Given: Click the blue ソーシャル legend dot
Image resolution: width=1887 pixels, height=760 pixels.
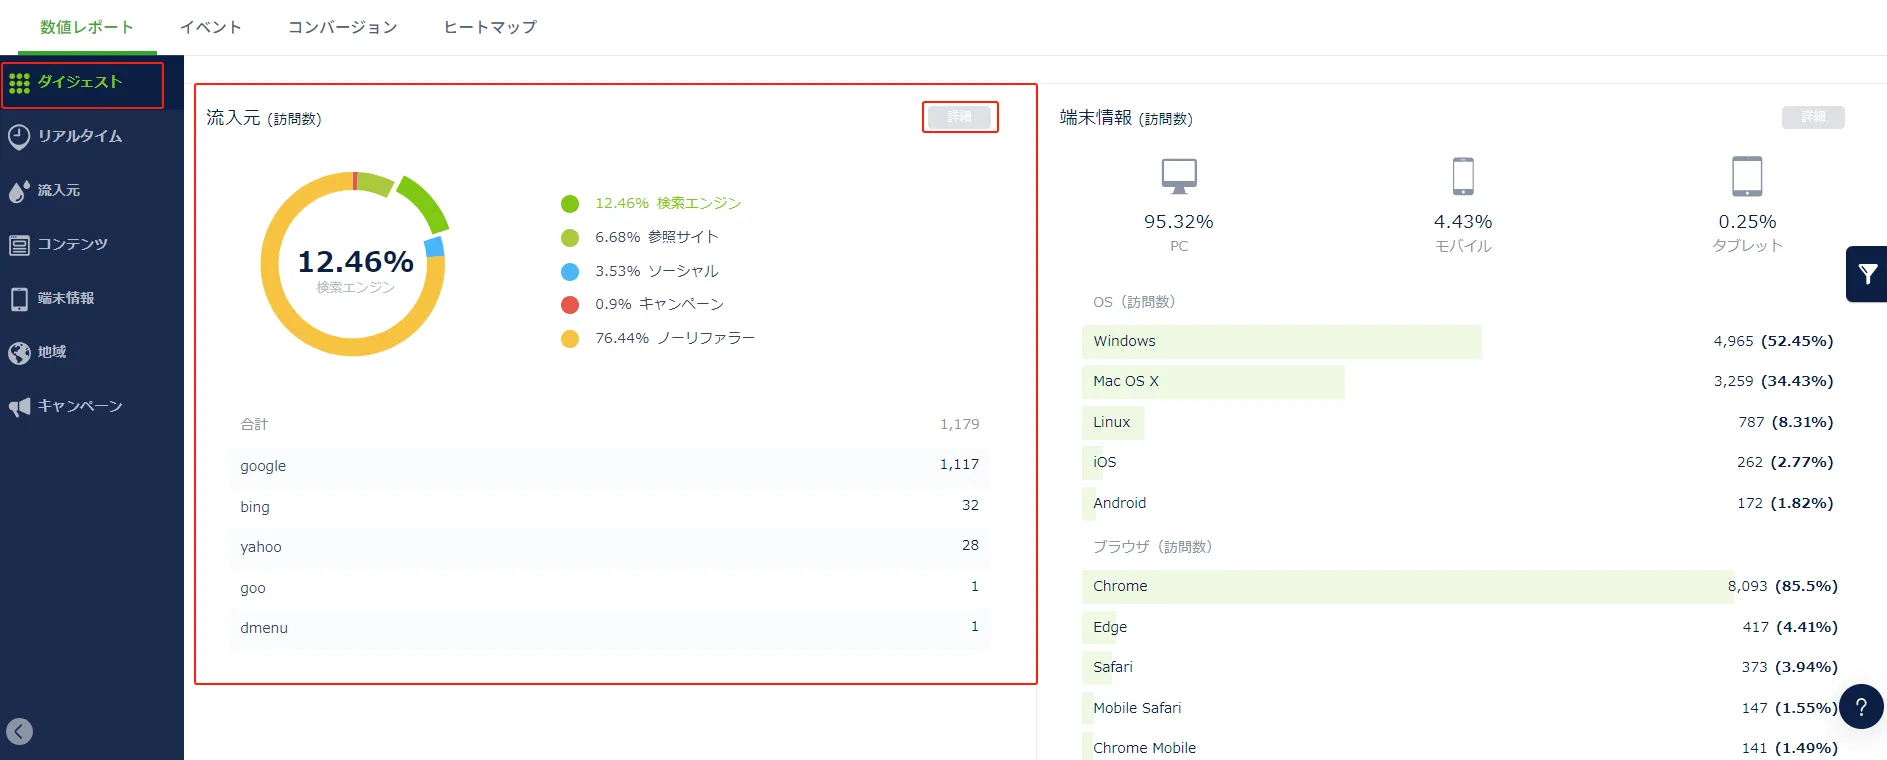Looking at the screenshot, I should 570,272.
